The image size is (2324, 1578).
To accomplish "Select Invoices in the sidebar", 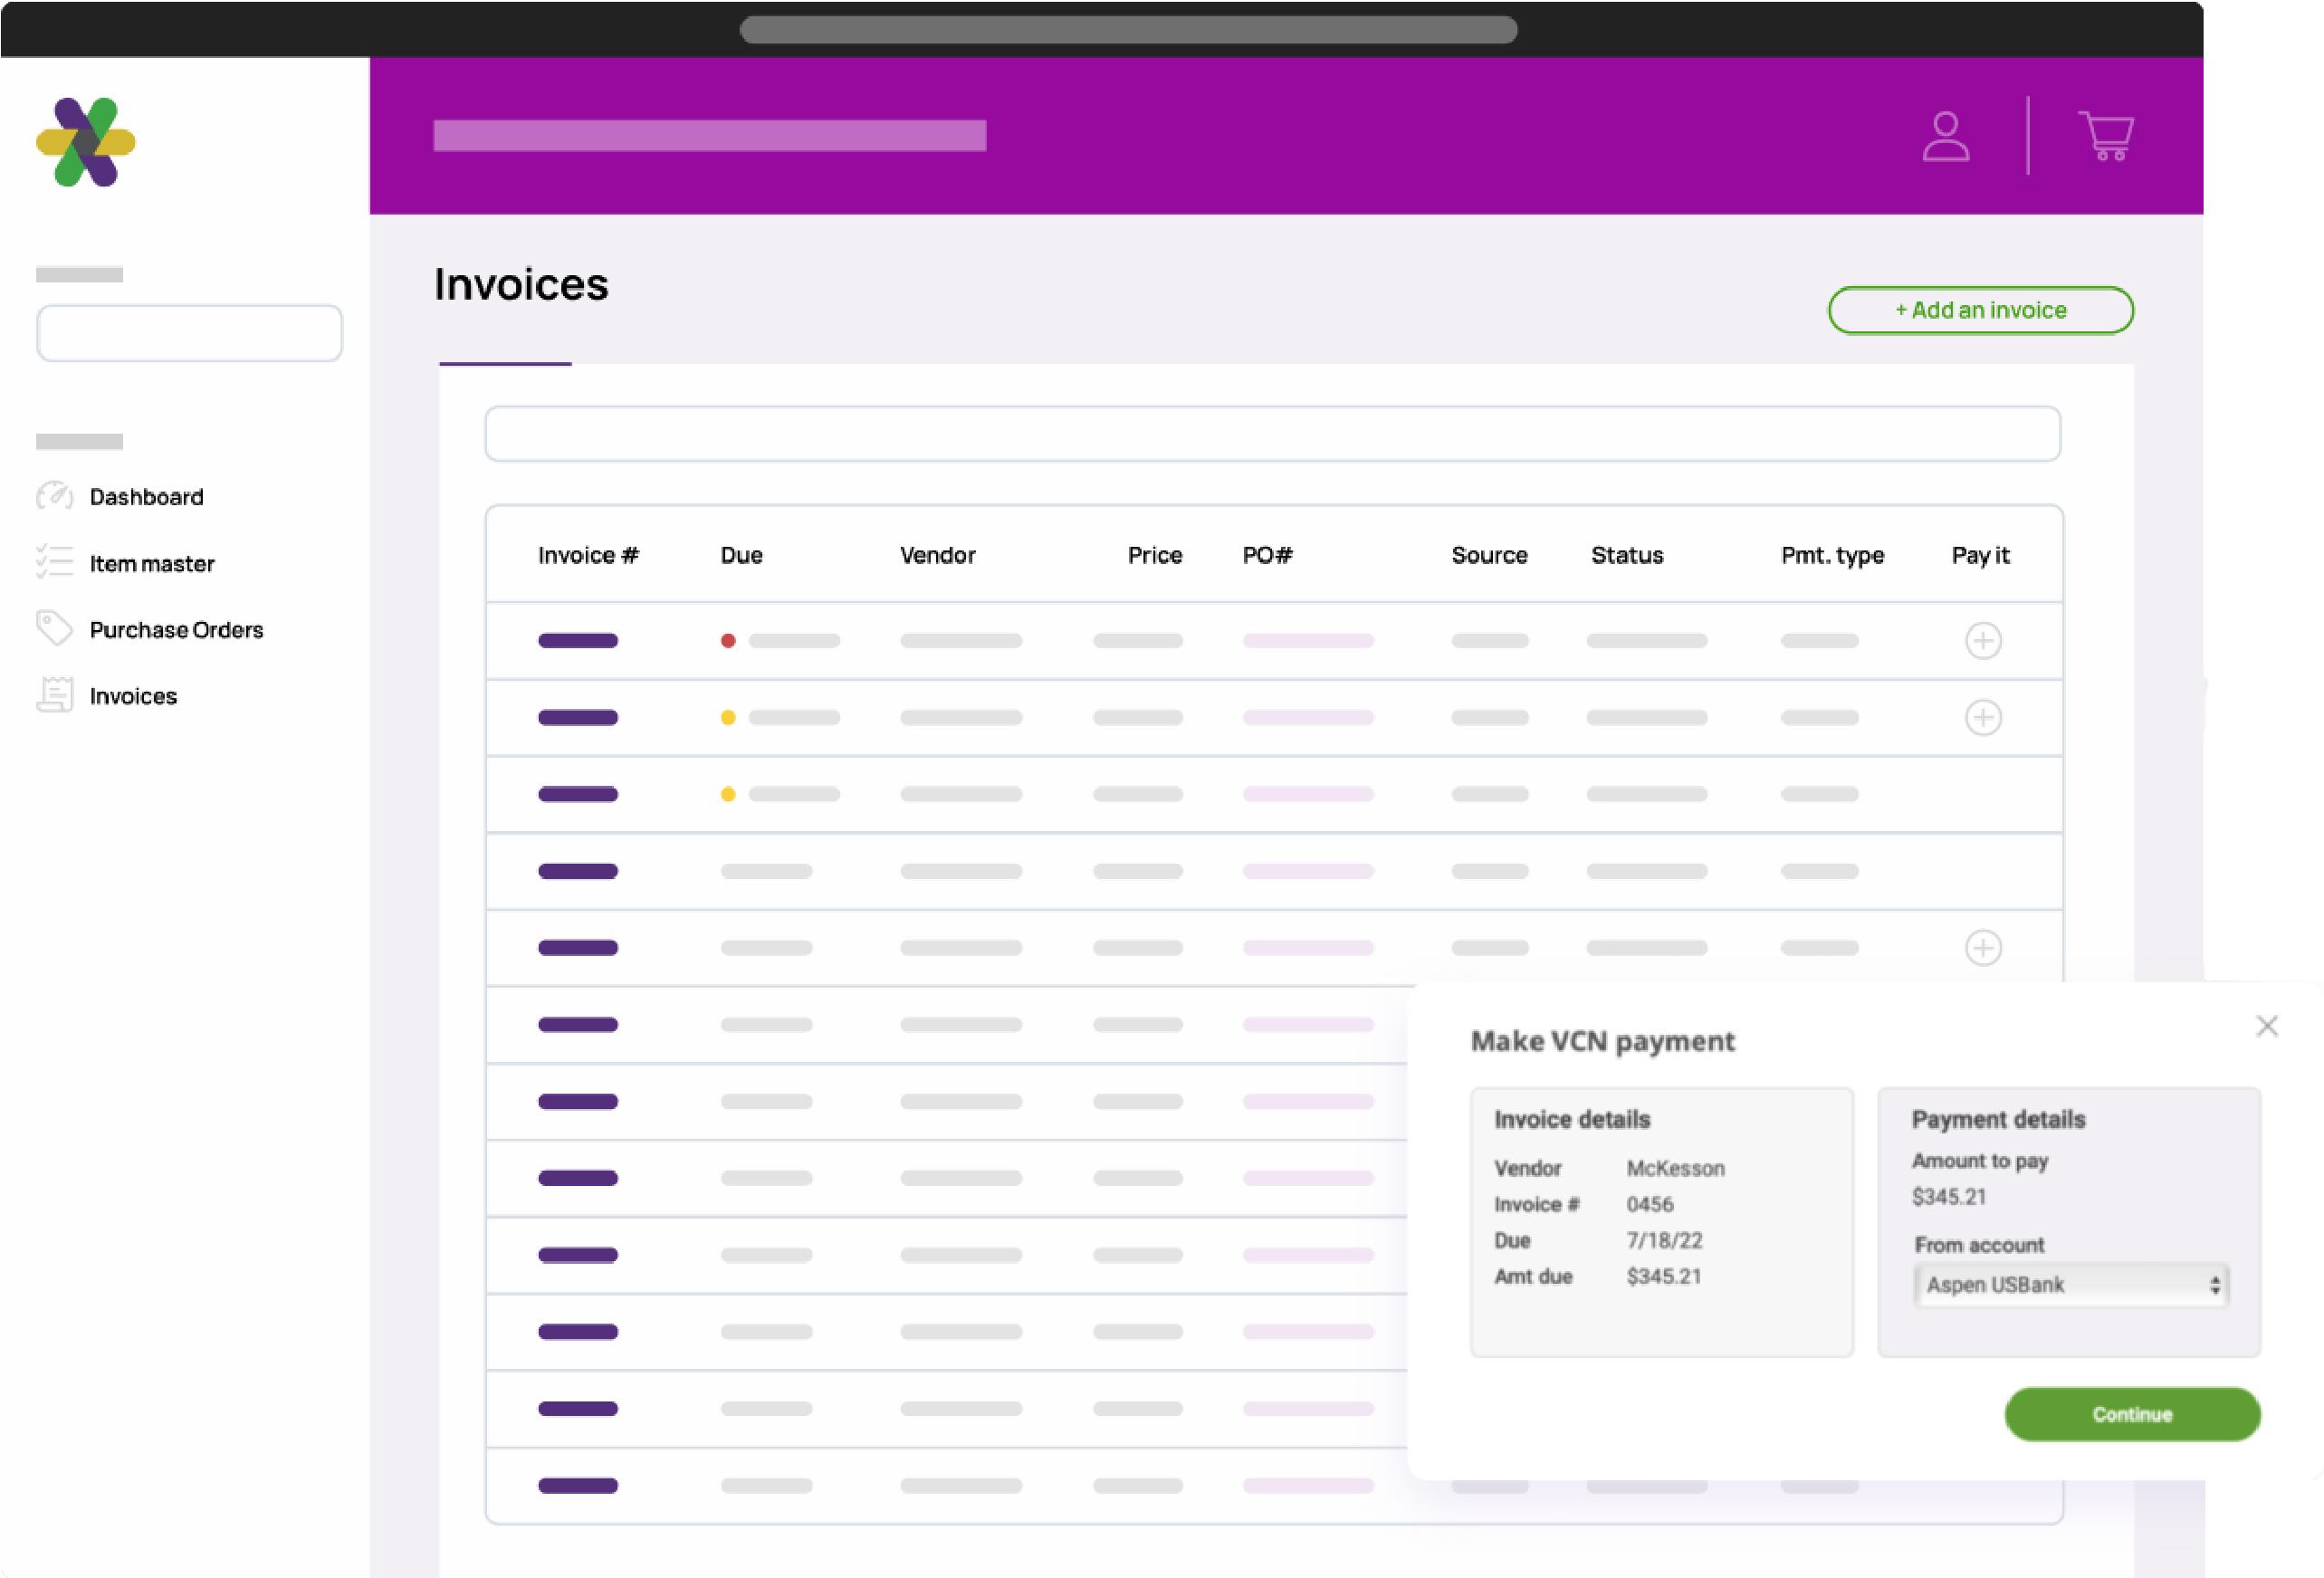I will coord(133,696).
